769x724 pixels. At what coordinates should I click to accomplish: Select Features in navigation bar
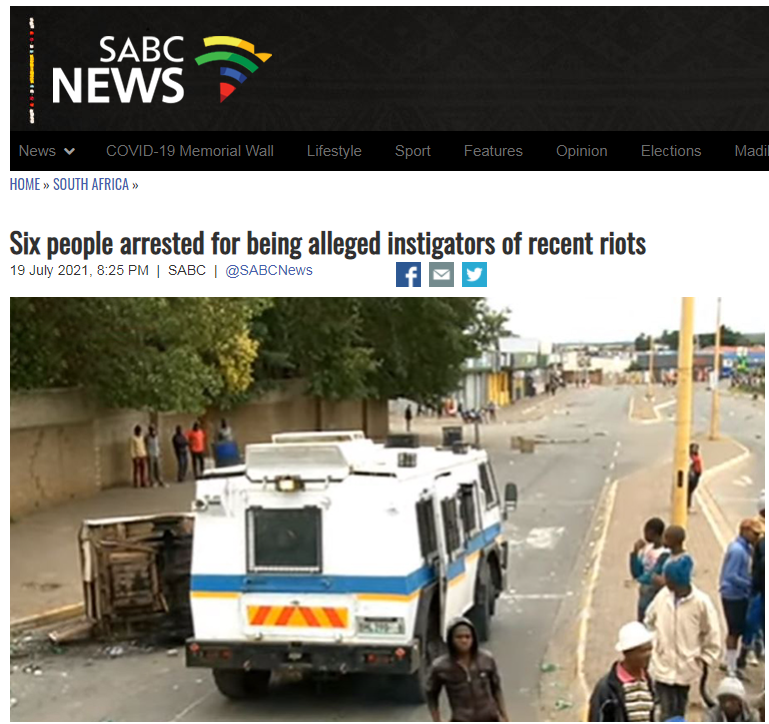click(493, 151)
